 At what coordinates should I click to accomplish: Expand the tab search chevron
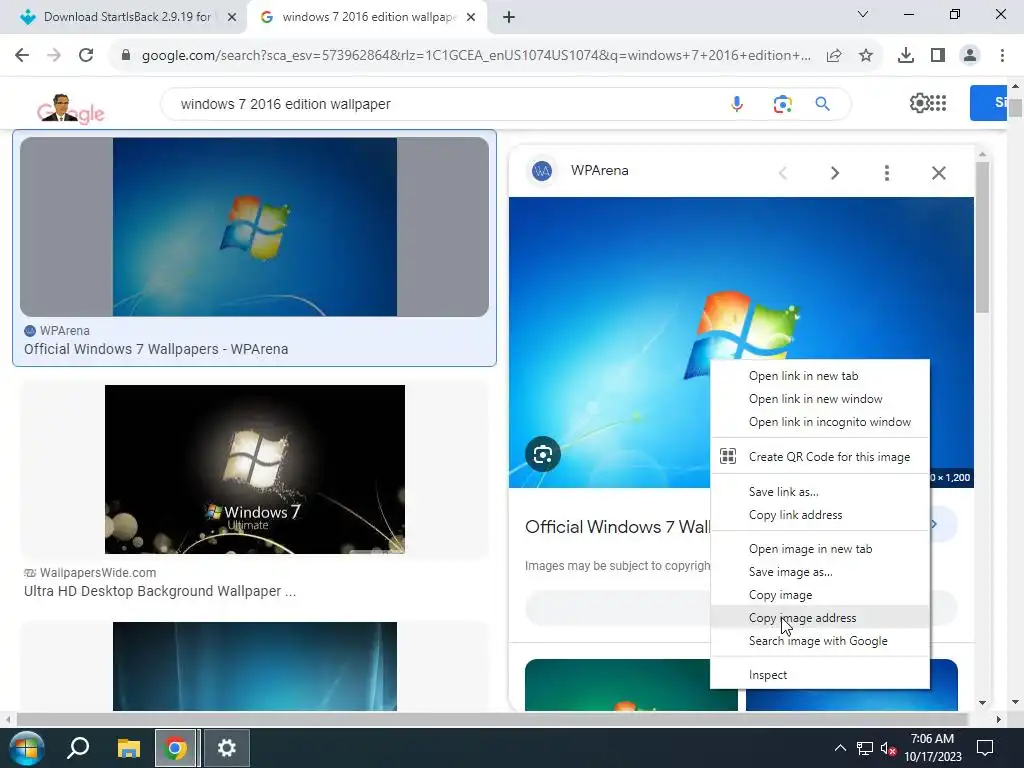coord(863,14)
